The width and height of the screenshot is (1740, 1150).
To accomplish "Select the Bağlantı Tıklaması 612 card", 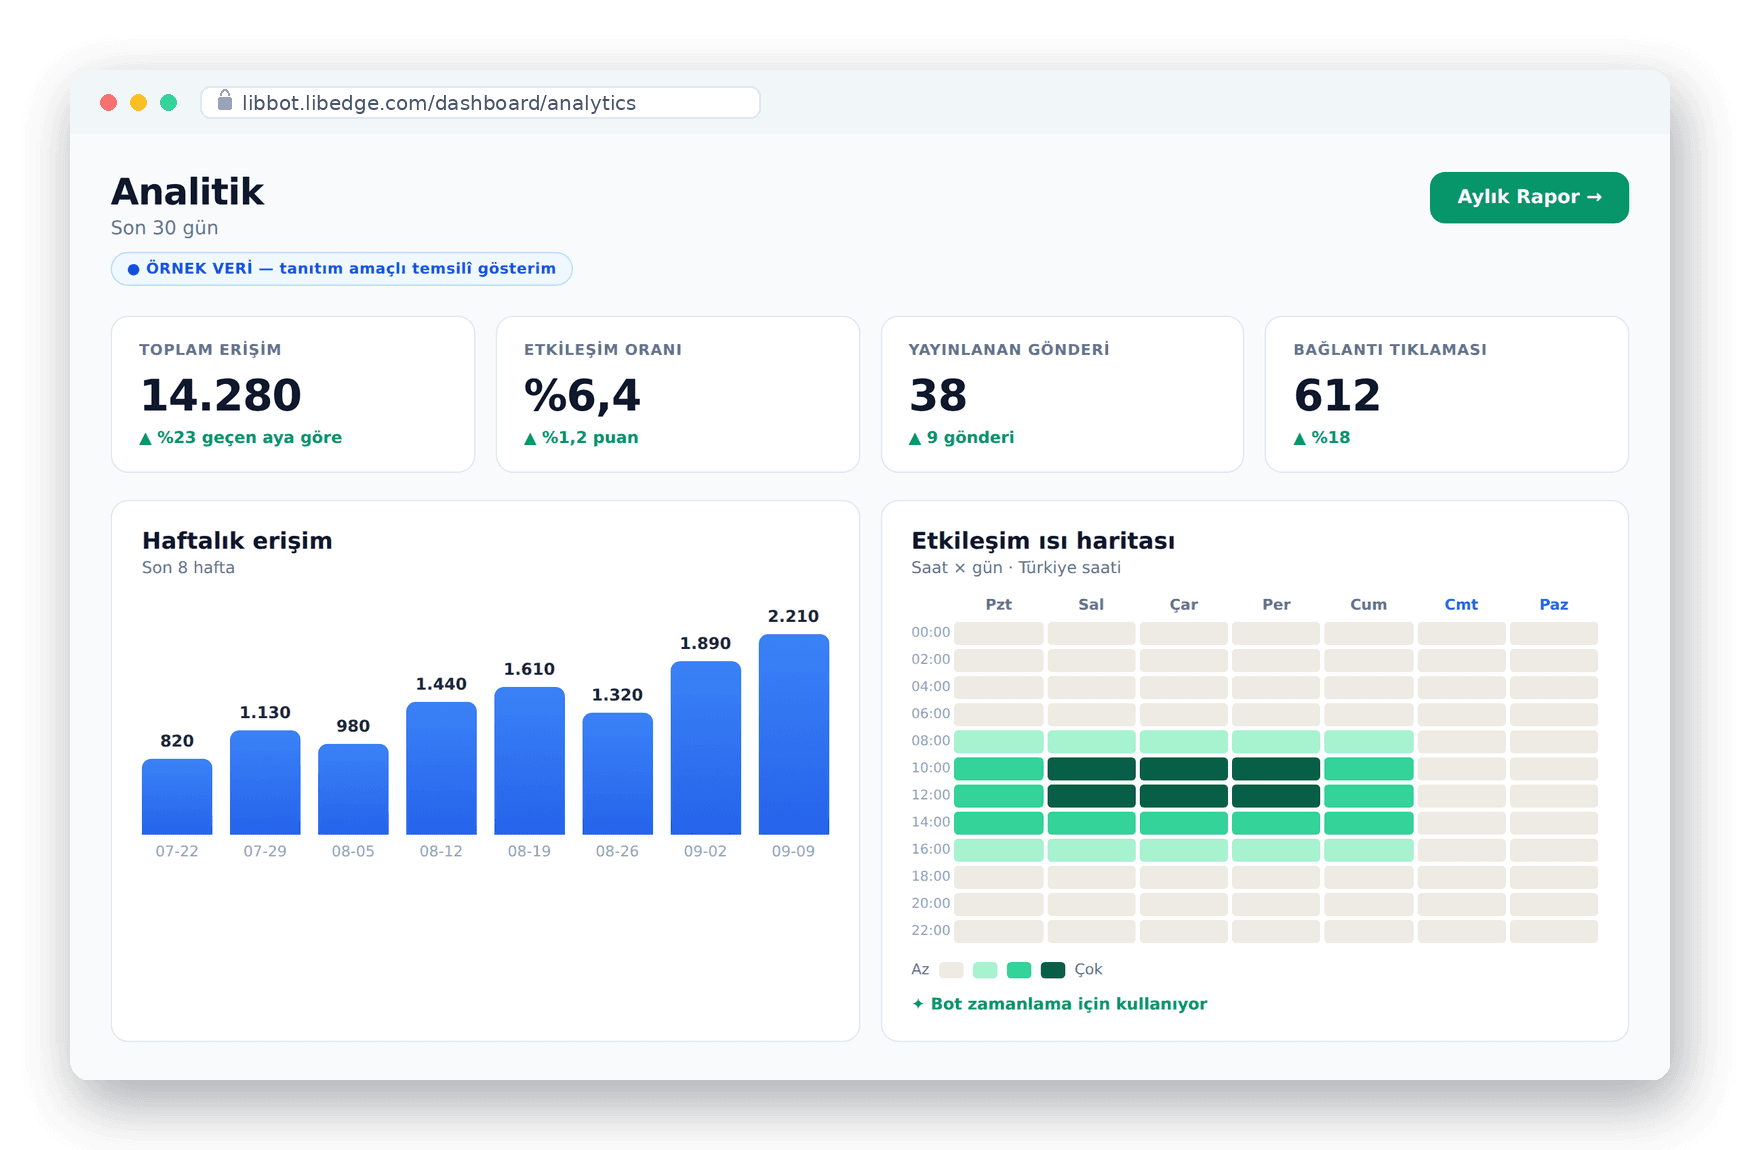I will click(1446, 394).
